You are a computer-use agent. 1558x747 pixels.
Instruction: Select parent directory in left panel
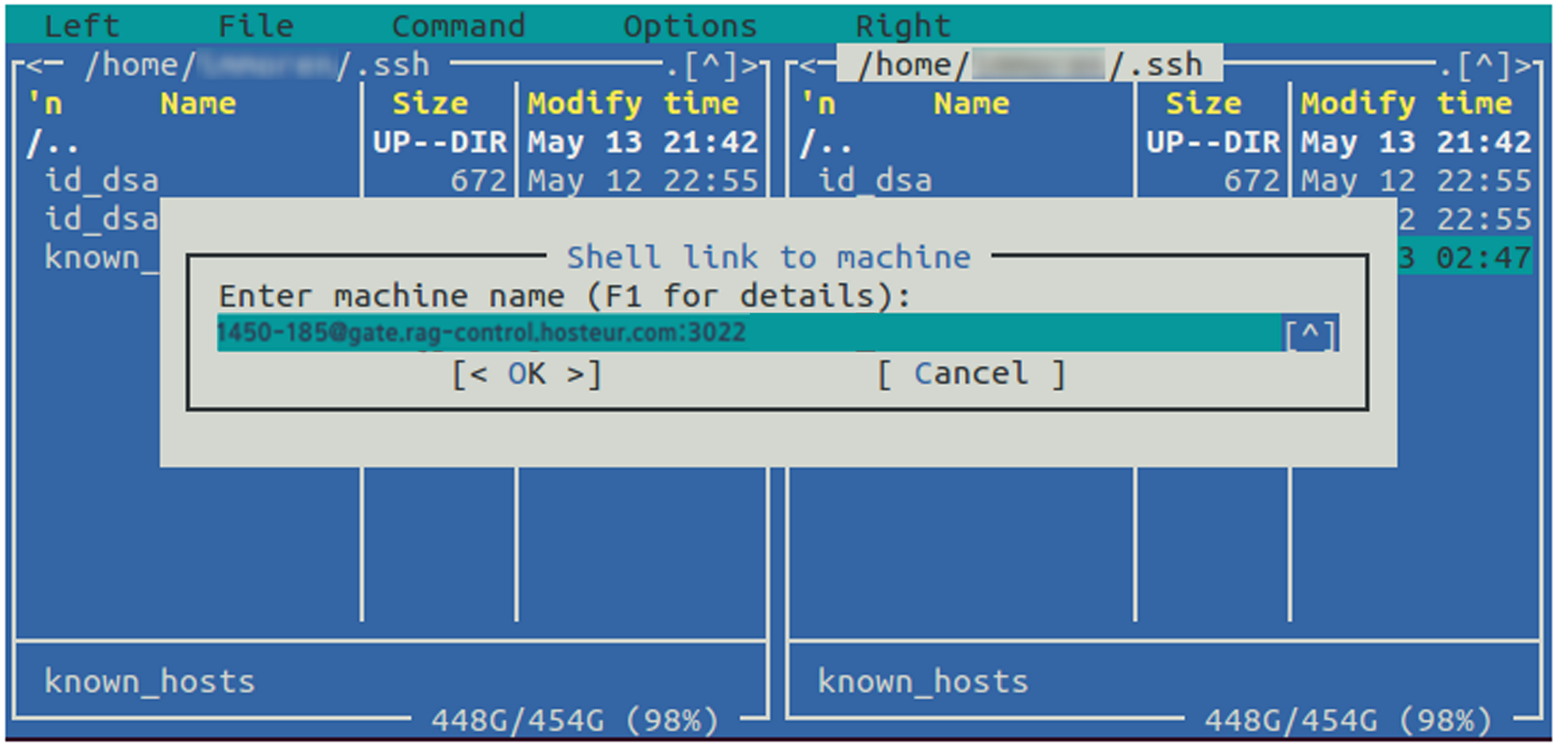[x=50, y=143]
